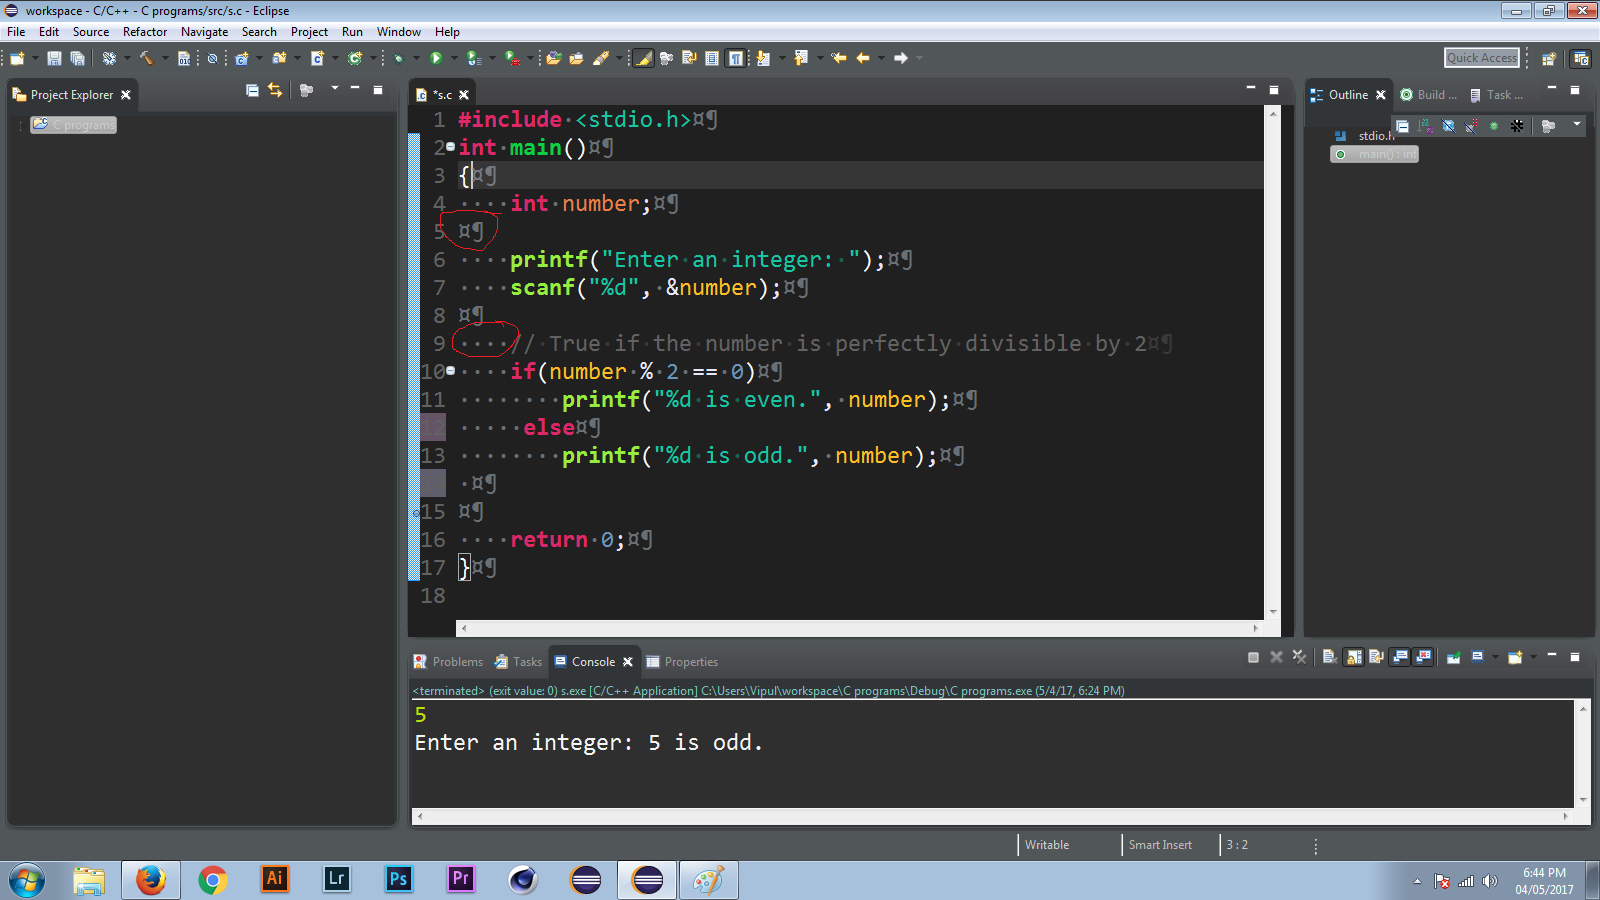
Task: Open the Window menu
Action: 398,32
